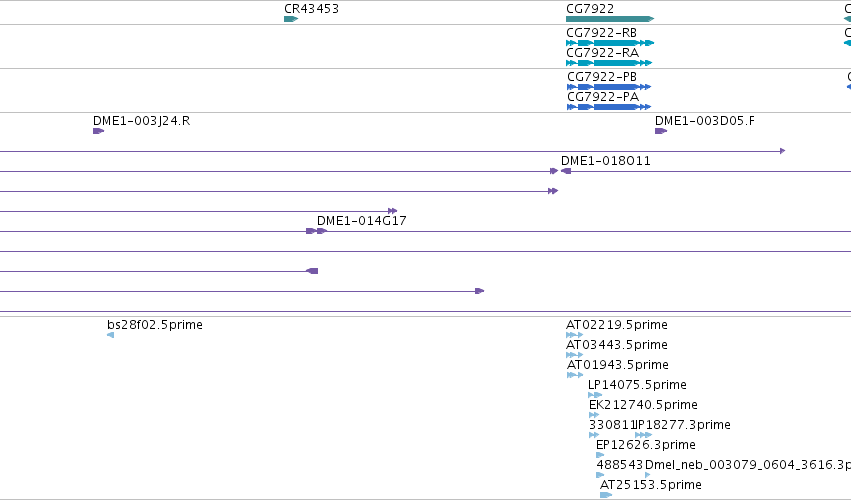The width and height of the screenshot is (851, 500).
Task: Click the LP14075.5prime EST glyph
Action: (x=595, y=395)
